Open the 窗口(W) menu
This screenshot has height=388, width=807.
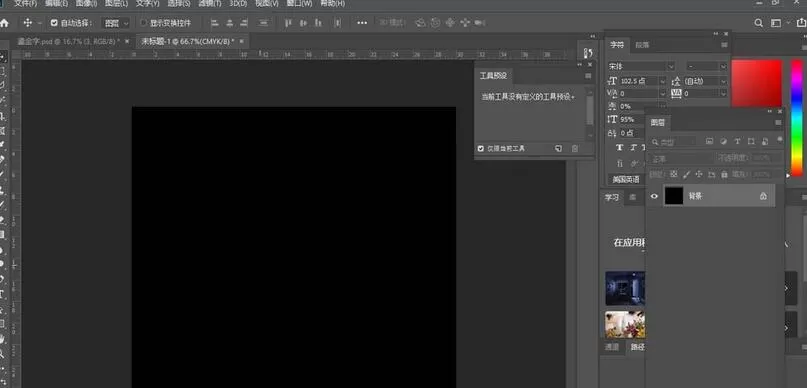[x=299, y=3]
